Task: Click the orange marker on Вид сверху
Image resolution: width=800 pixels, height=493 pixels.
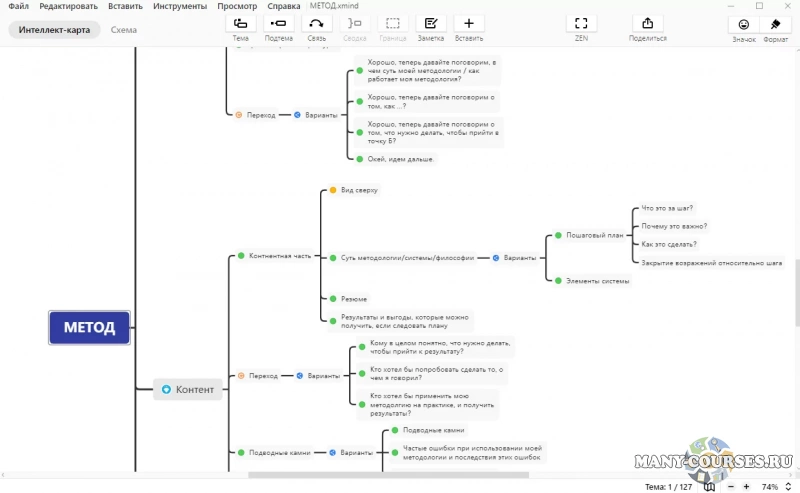Action: click(x=333, y=189)
